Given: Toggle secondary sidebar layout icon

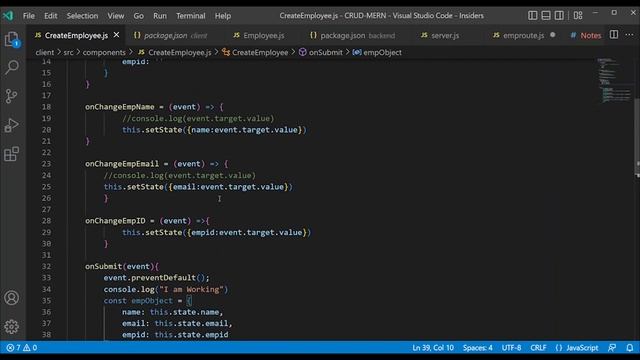Looking at the screenshot, I should pos(559,16).
